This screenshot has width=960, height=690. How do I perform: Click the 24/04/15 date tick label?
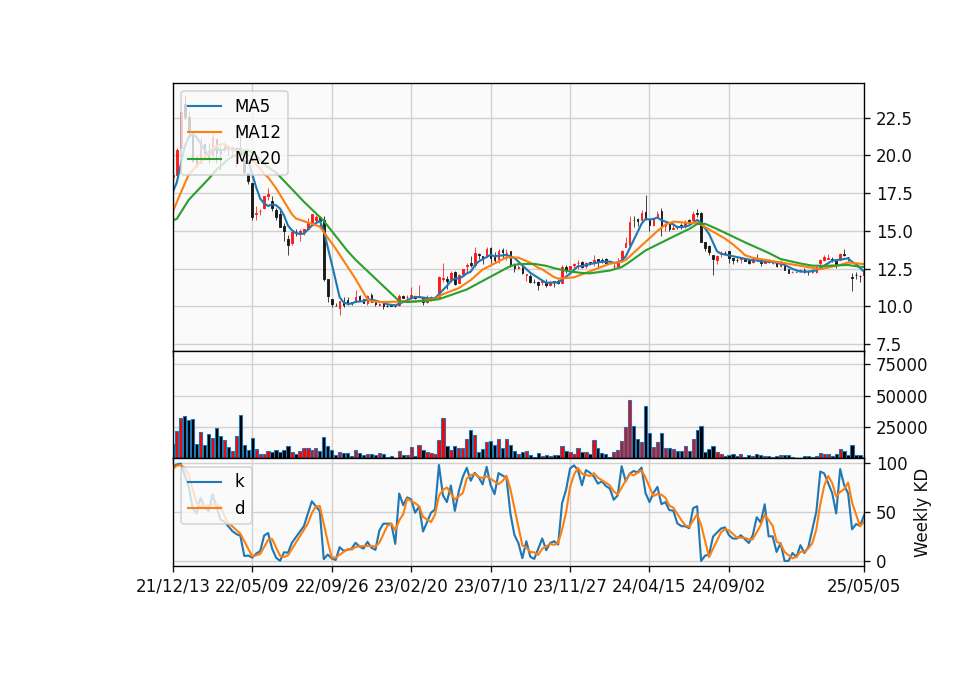(x=649, y=586)
